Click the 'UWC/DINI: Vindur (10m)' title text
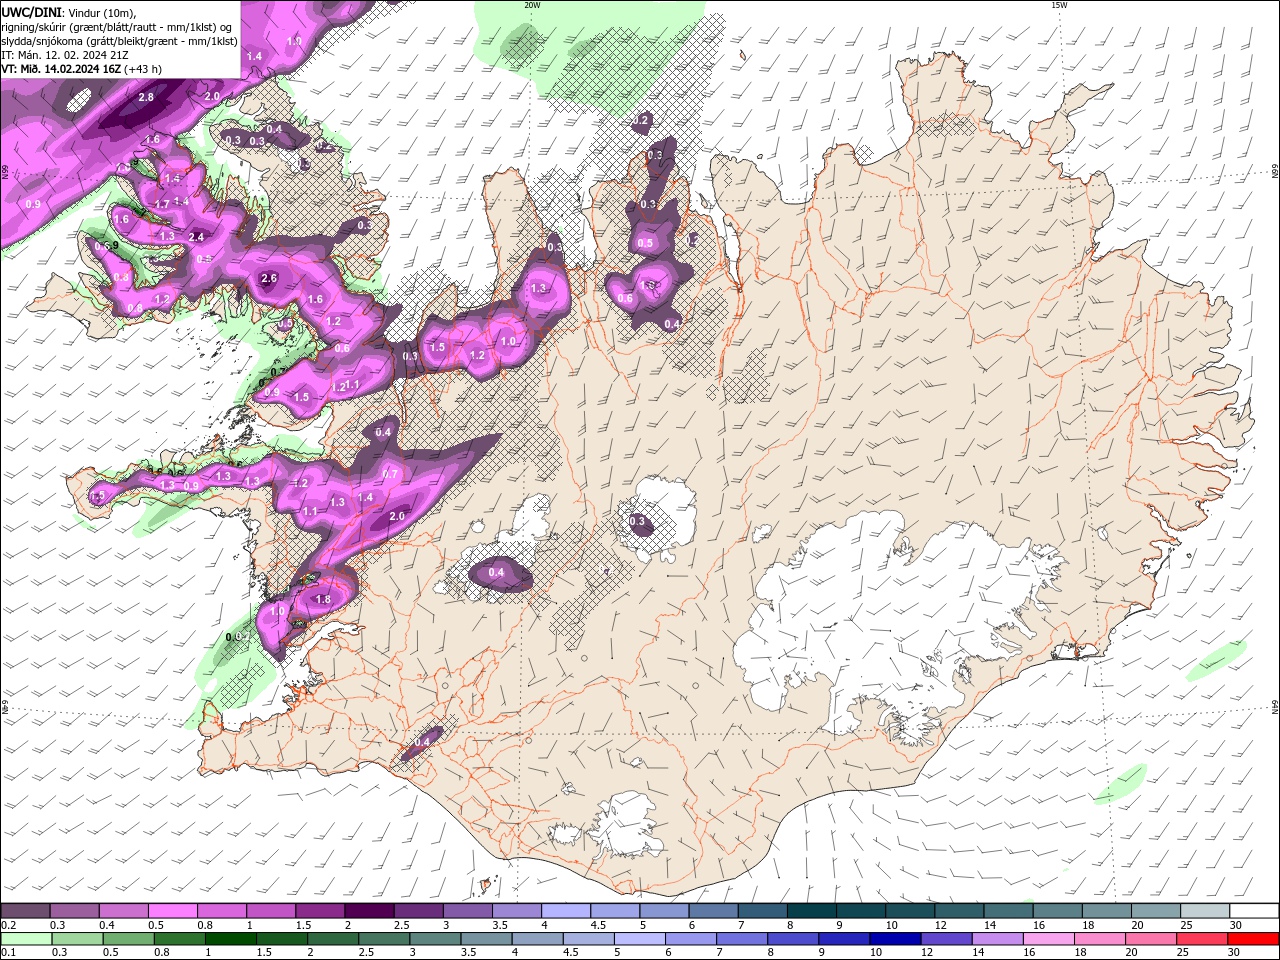The height and width of the screenshot is (960, 1280). pos(68,12)
